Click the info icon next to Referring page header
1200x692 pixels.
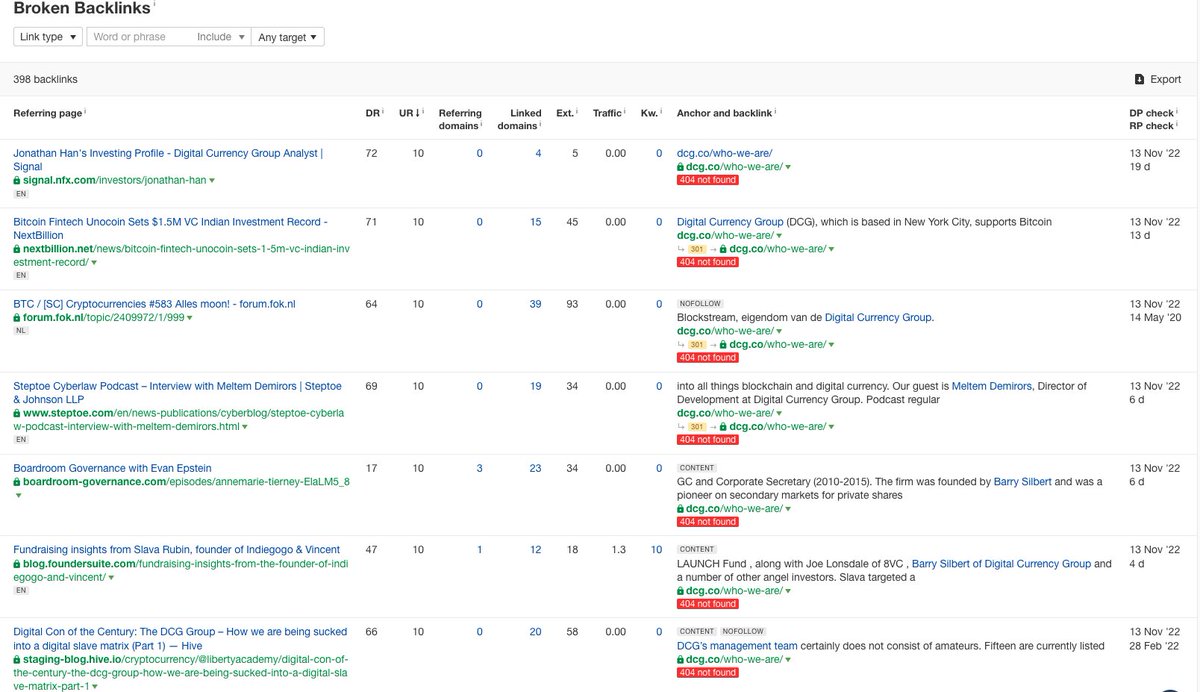(x=86, y=110)
